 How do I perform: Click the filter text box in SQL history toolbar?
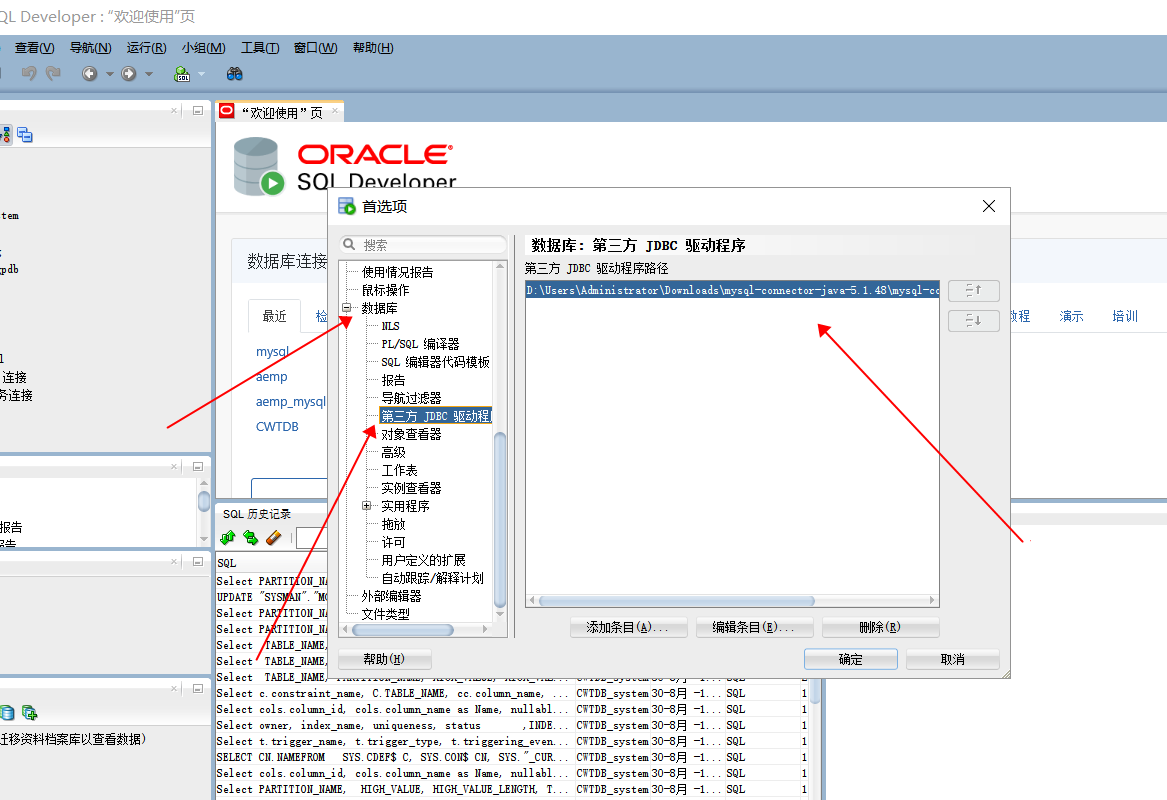[x=311, y=537]
